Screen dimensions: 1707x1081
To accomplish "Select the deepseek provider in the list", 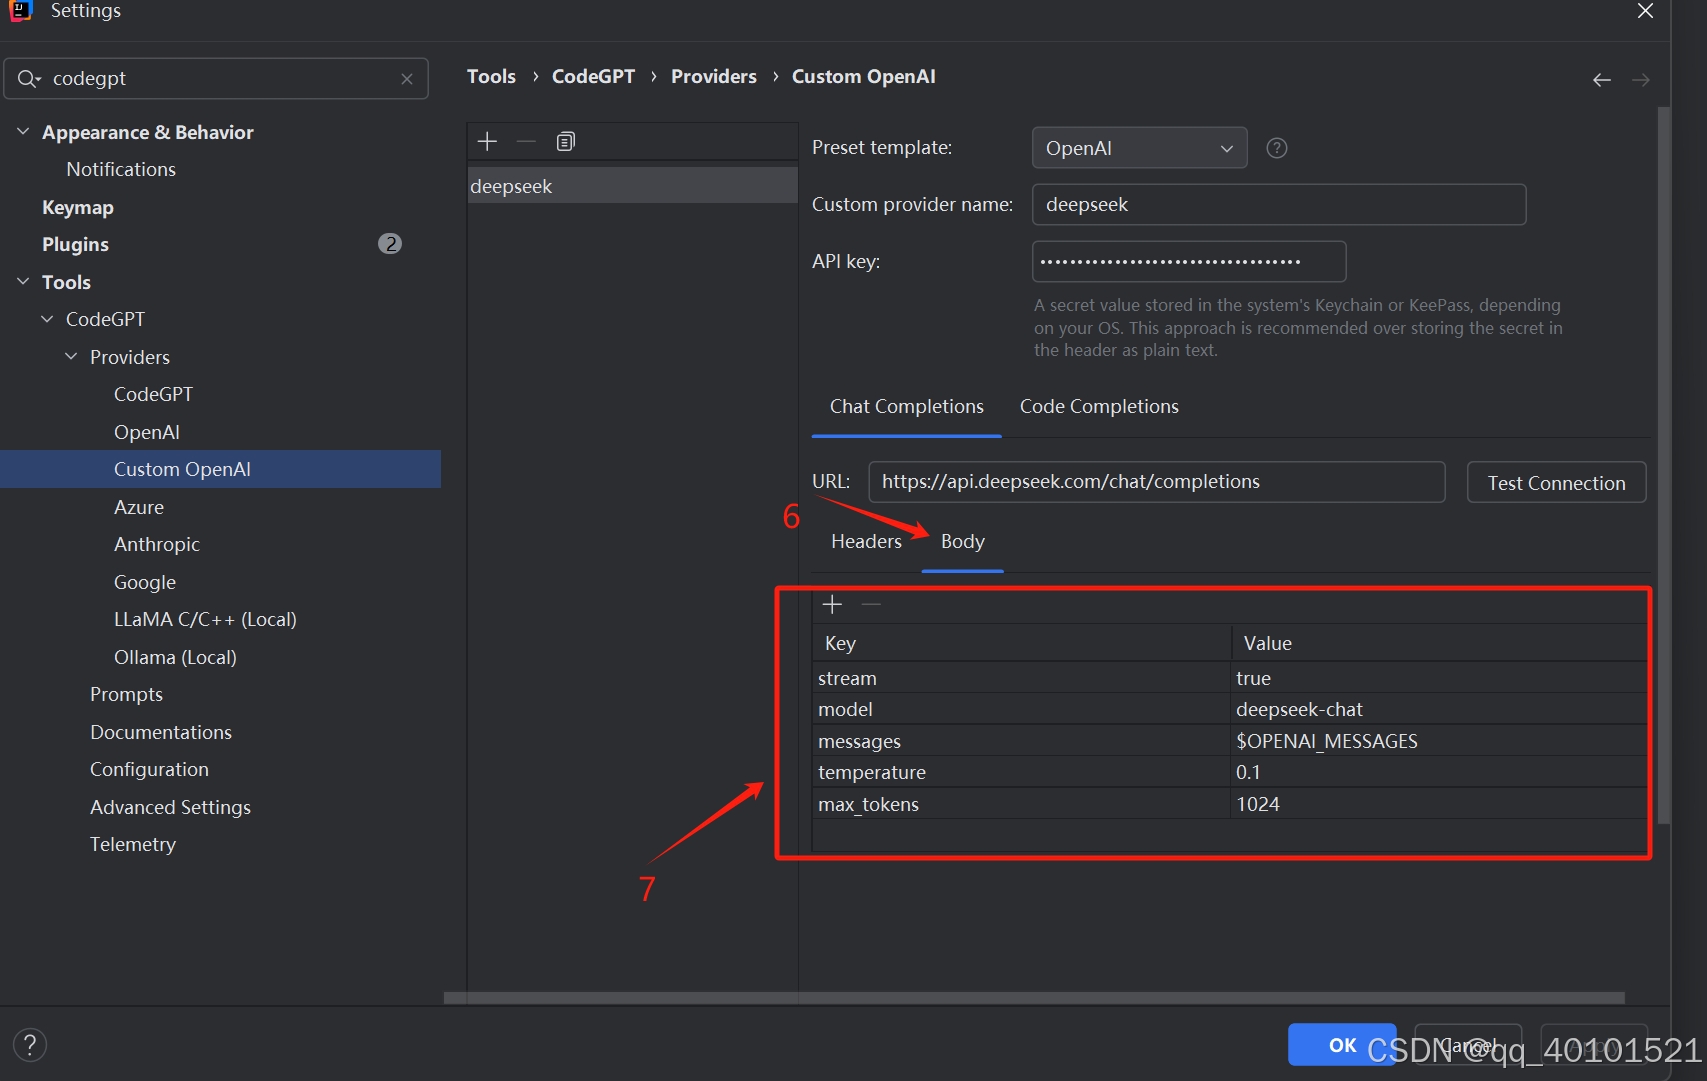I will 632,186.
